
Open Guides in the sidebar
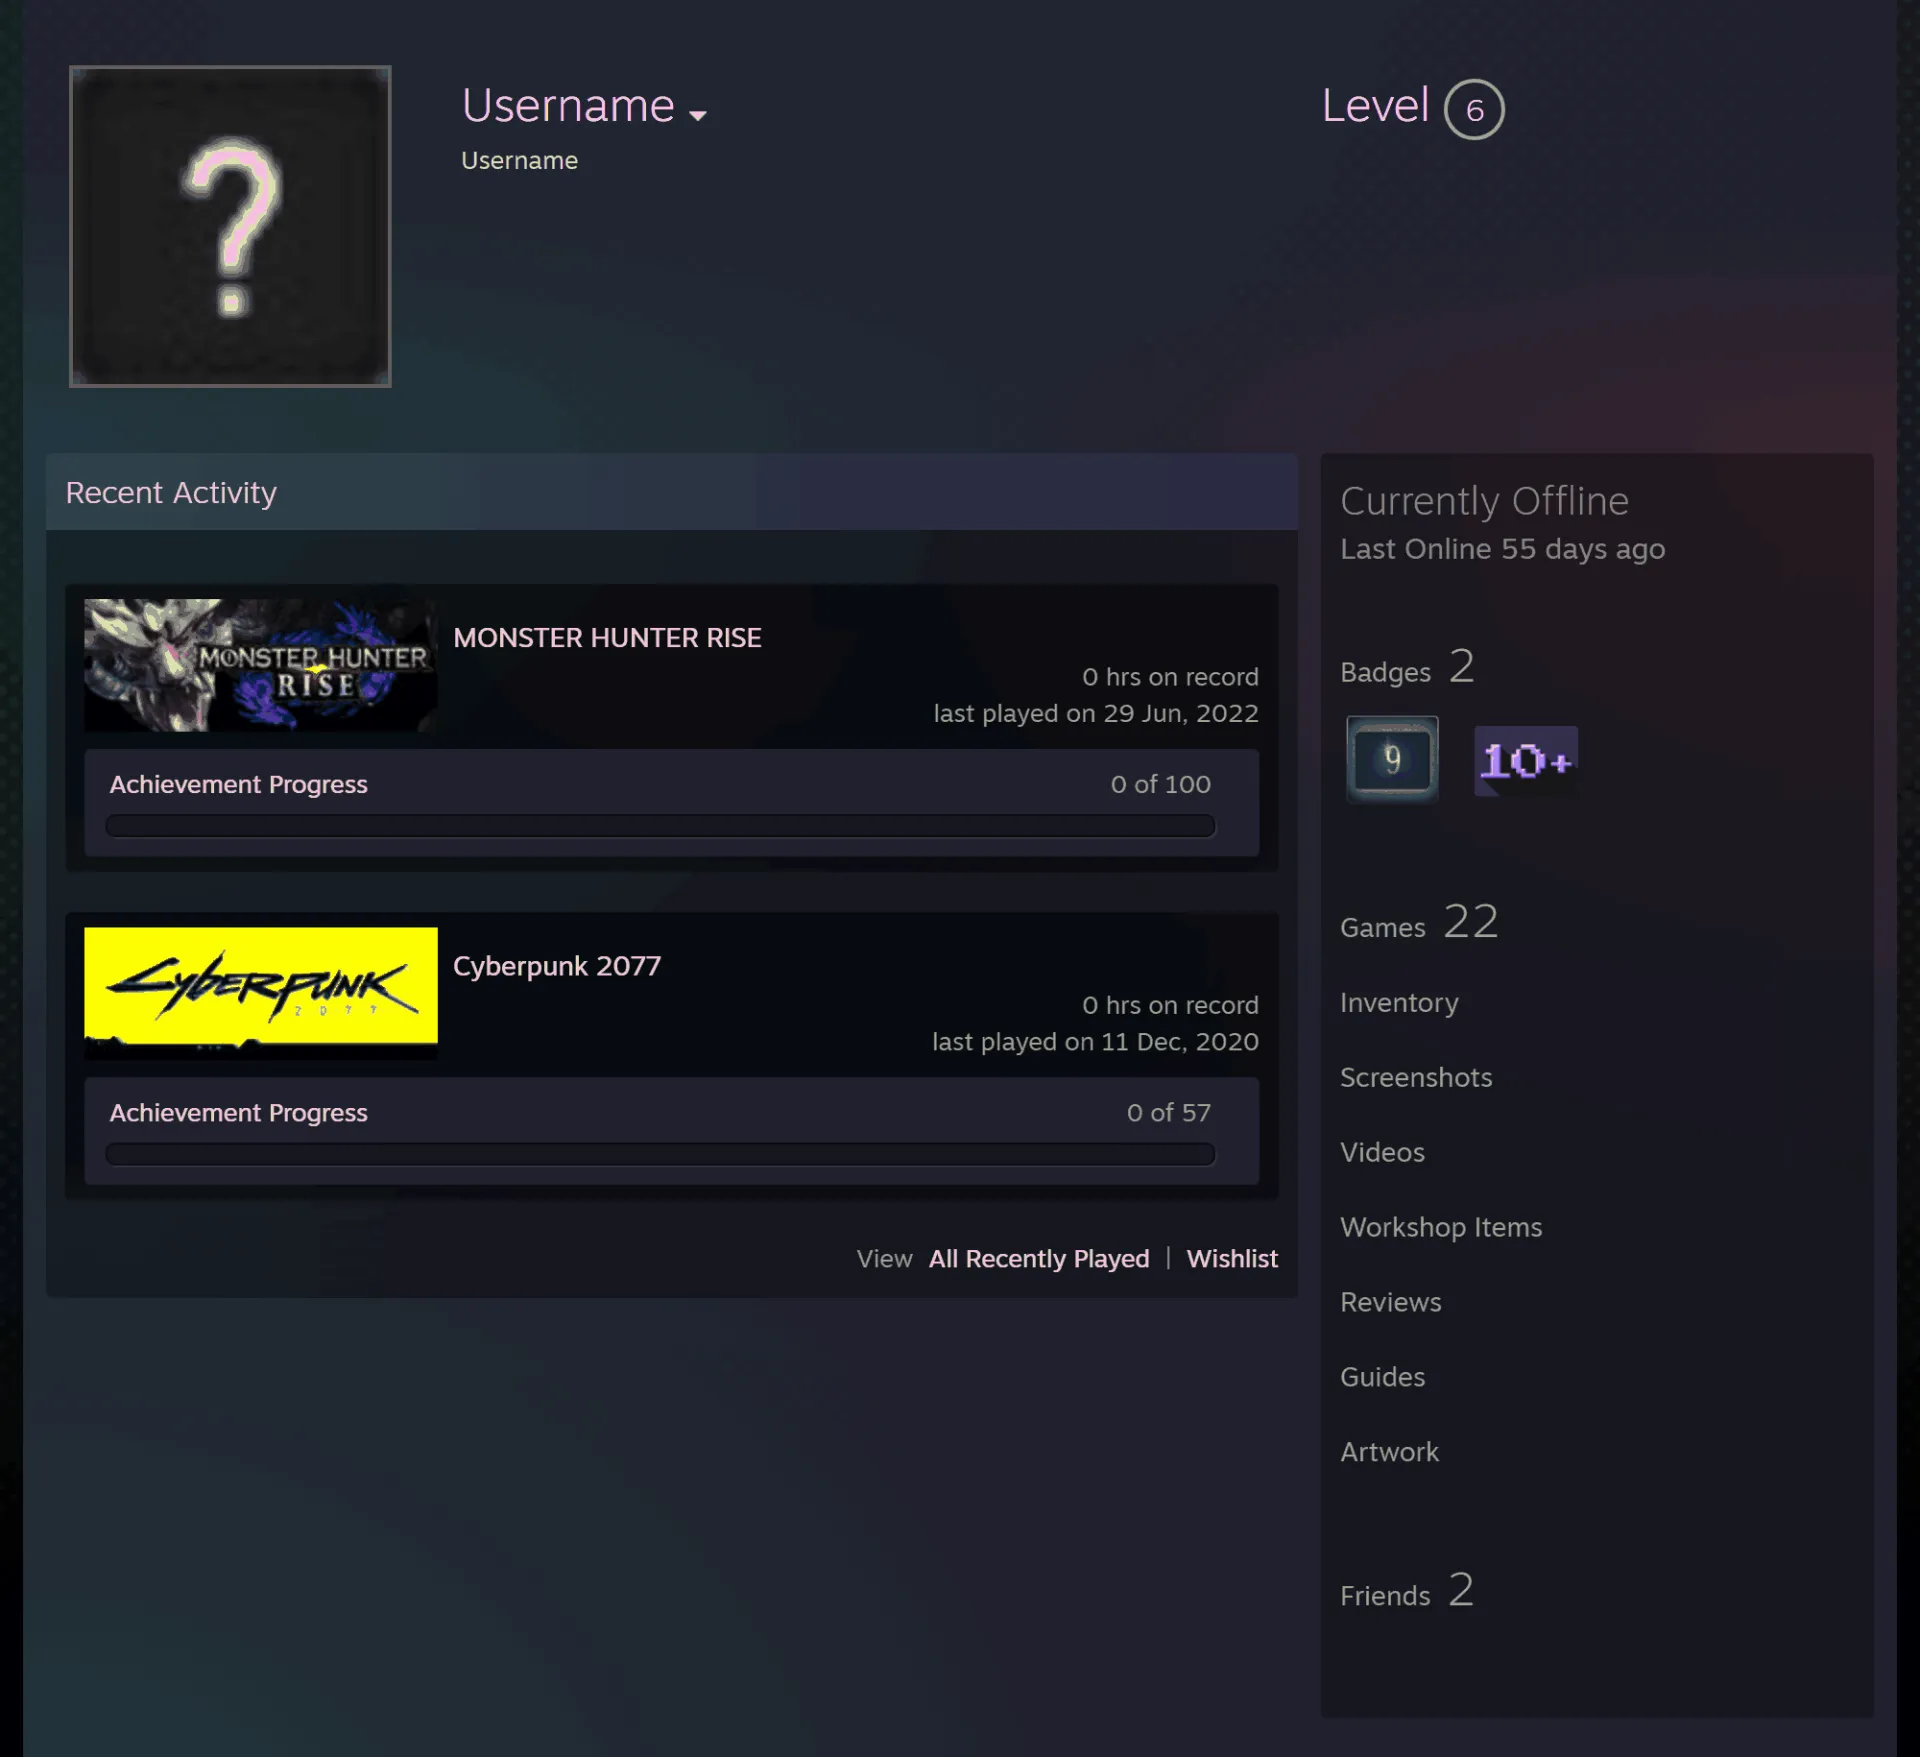click(x=1382, y=1378)
